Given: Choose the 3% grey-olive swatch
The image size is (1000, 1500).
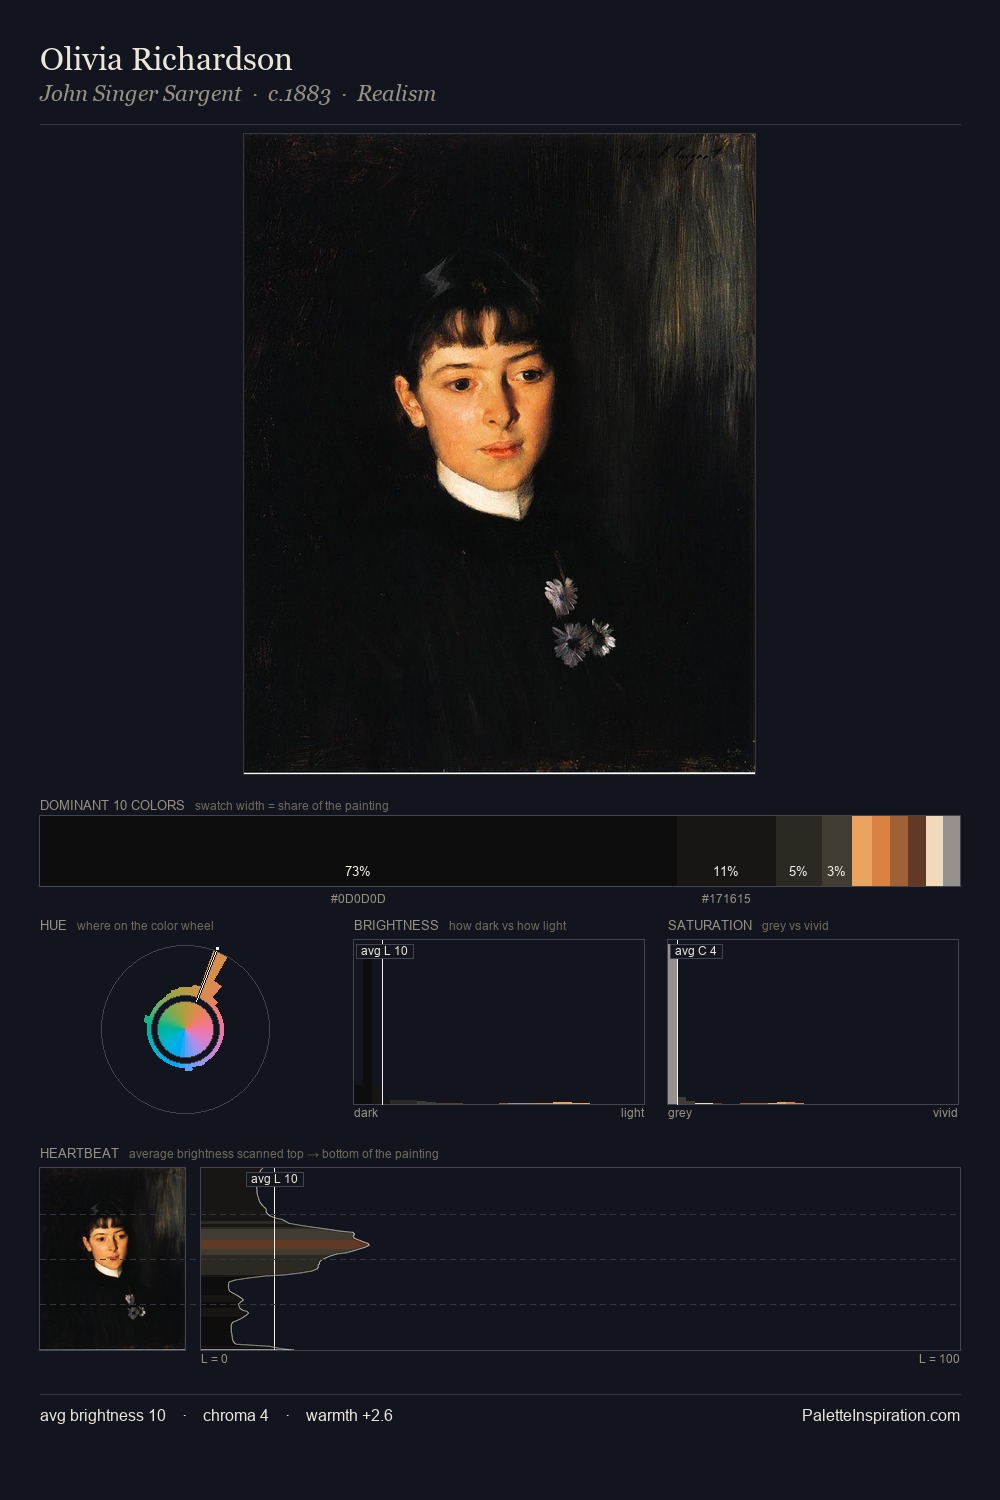Looking at the screenshot, I should (837, 851).
